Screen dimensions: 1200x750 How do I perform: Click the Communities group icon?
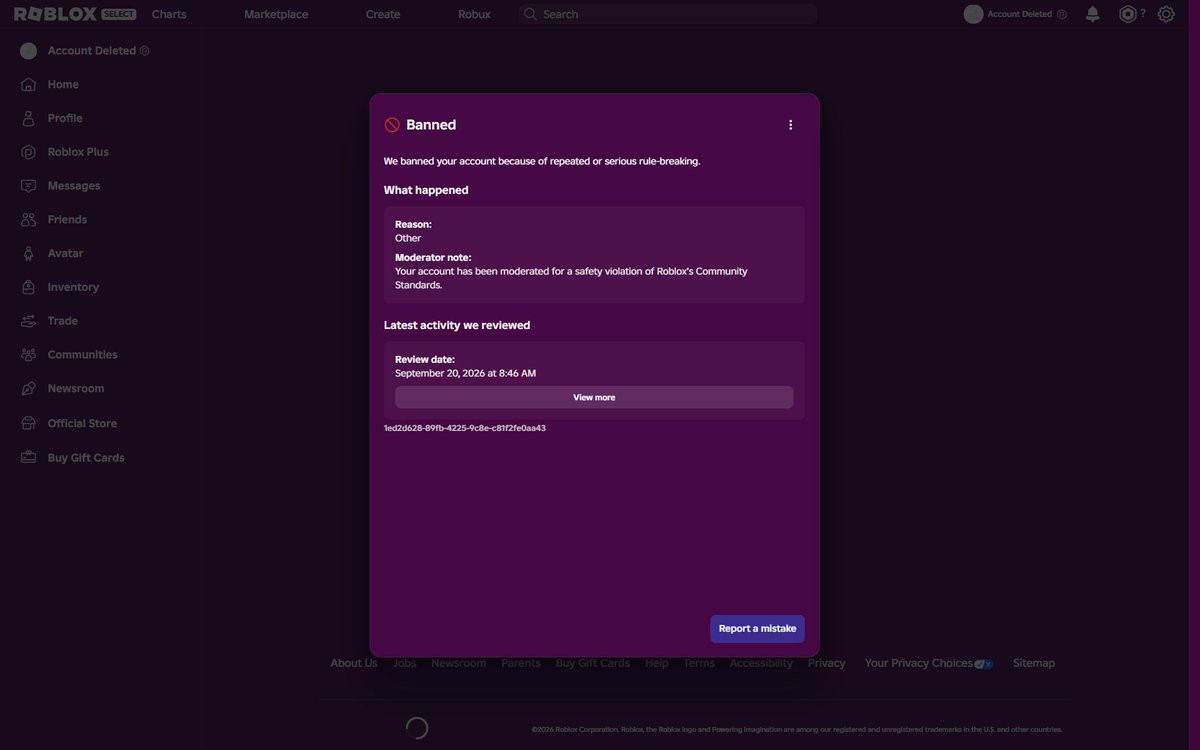28,355
